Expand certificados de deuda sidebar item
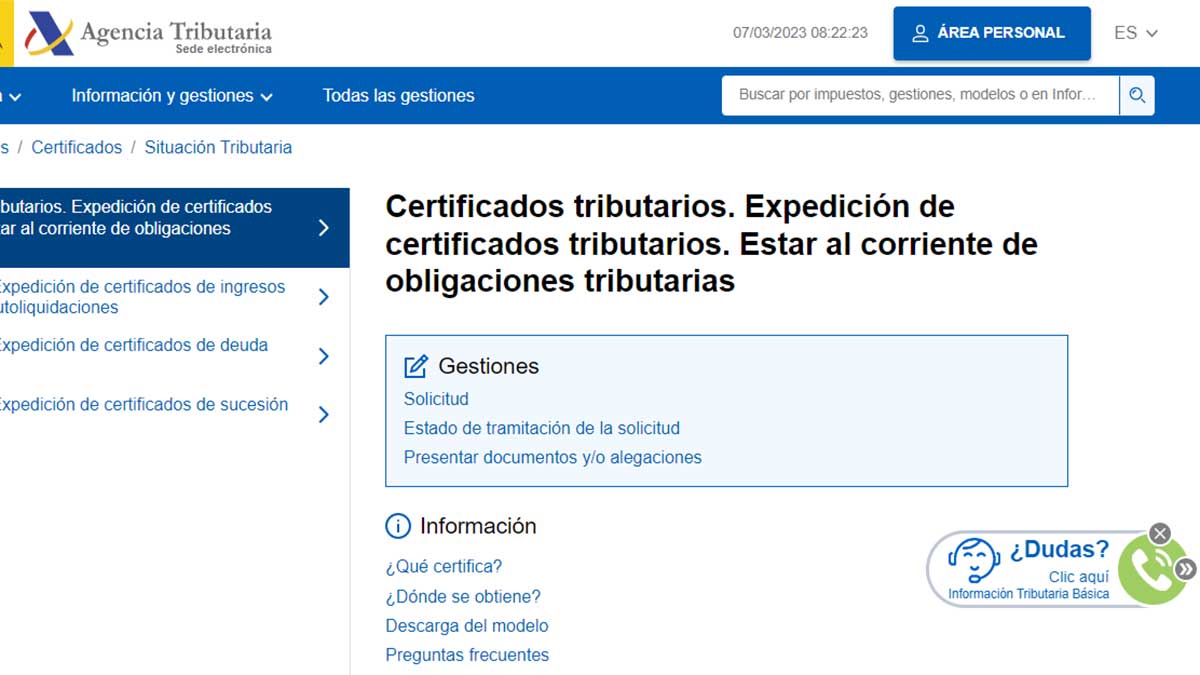Viewport: 1200px width, 675px height. click(x=323, y=356)
